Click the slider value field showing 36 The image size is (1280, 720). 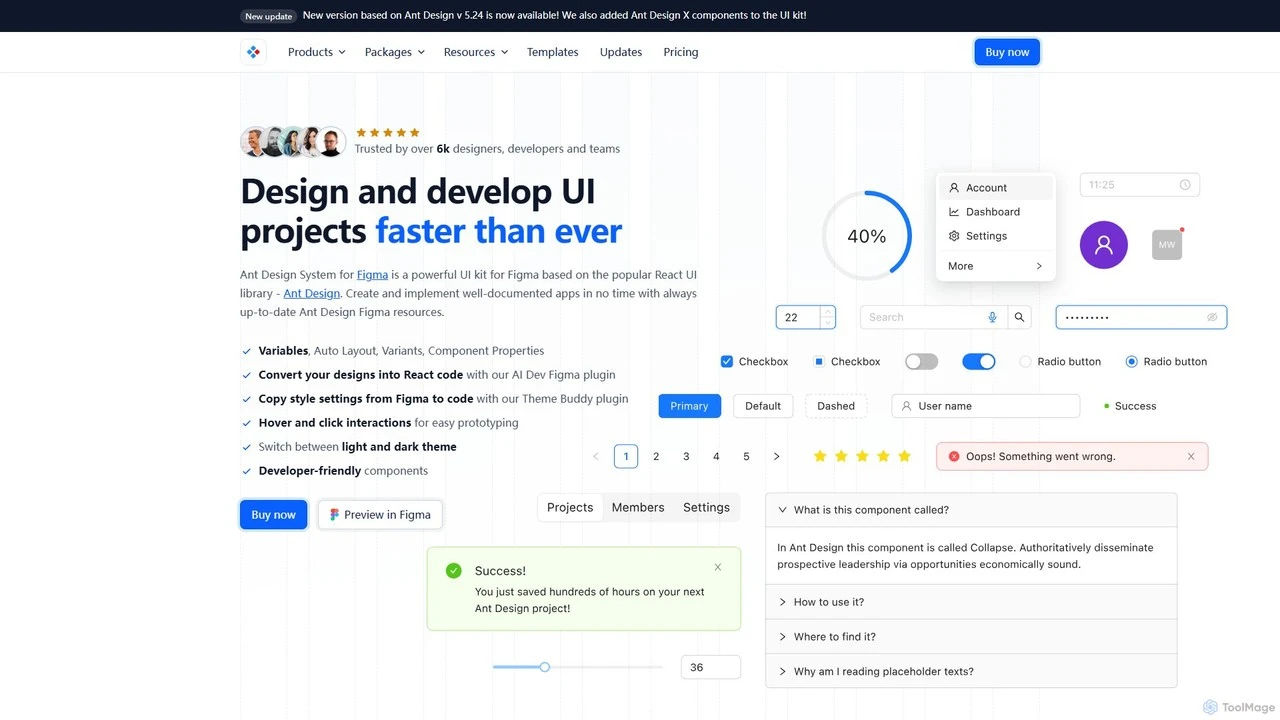(711, 667)
